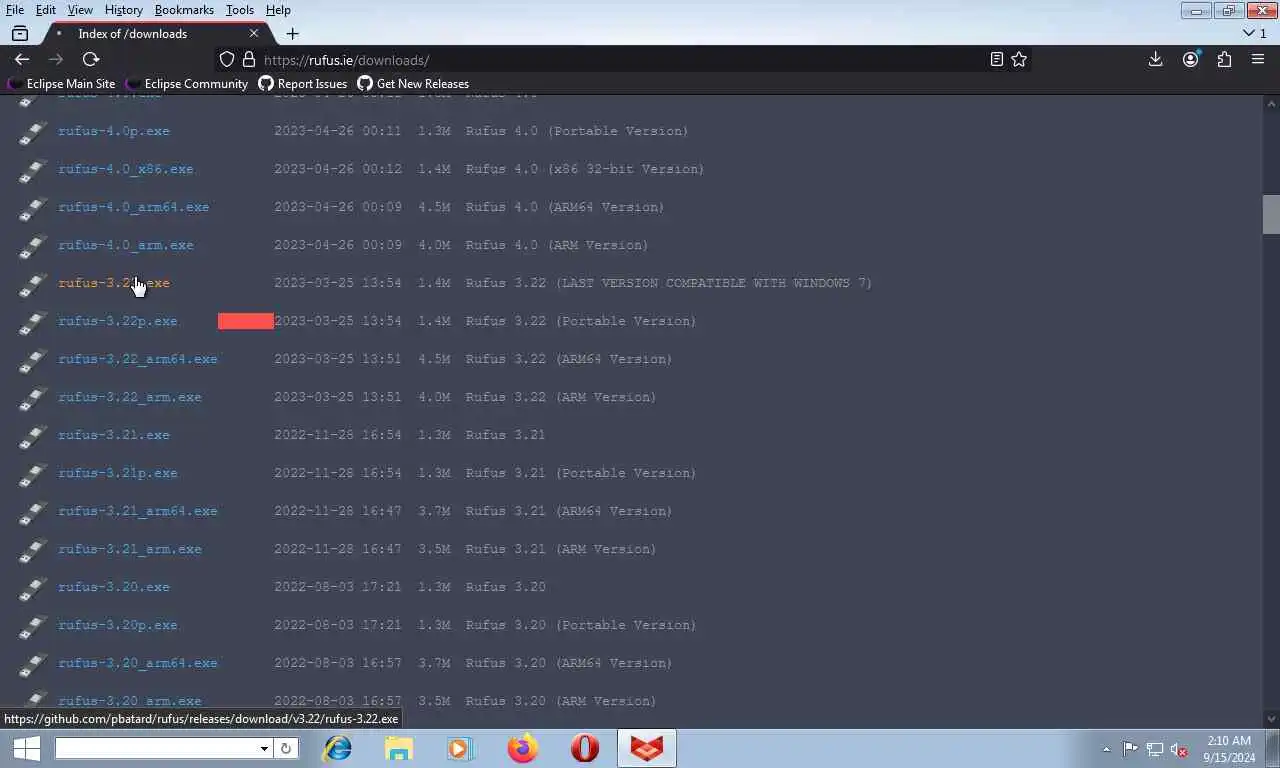The image size is (1280, 768).
Task: Click the USB icon beside rufus-3.20p.exe
Action: tap(33, 627)
